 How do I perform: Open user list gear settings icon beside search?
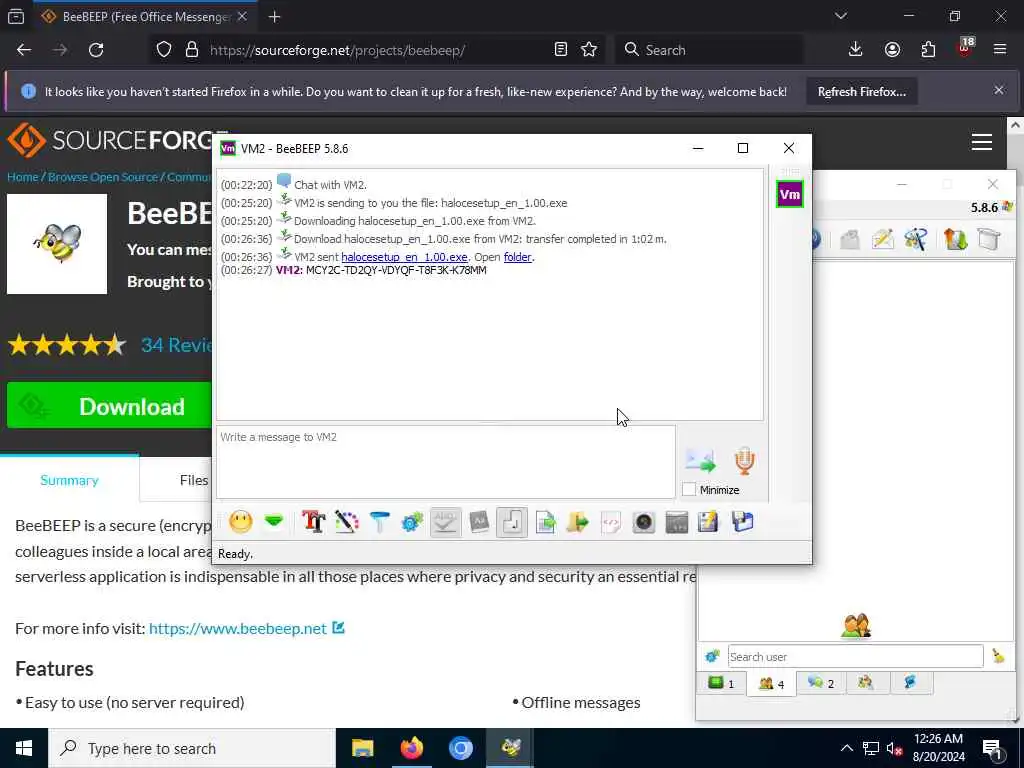coord(712,656)
